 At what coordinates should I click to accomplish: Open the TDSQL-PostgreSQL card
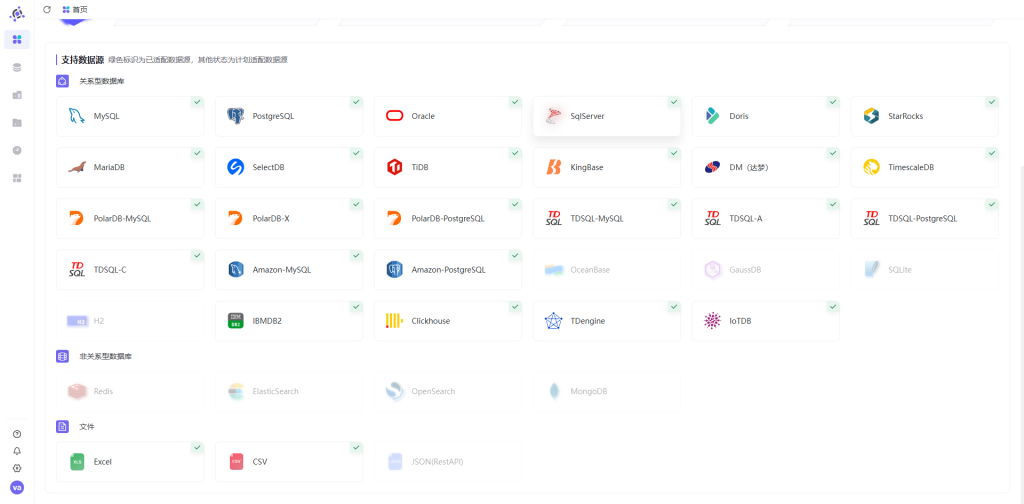pyautogui.click(x=924, y=219)
